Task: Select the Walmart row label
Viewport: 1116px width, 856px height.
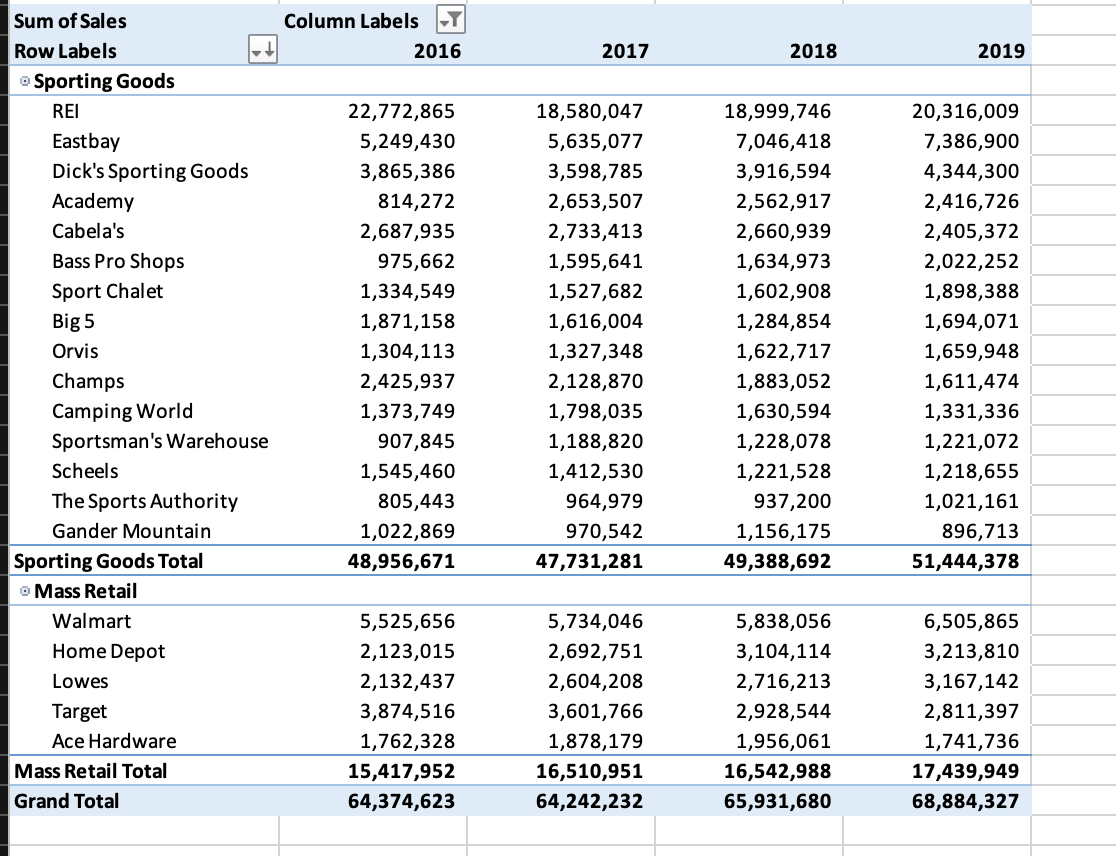Action: coord(91,621)
